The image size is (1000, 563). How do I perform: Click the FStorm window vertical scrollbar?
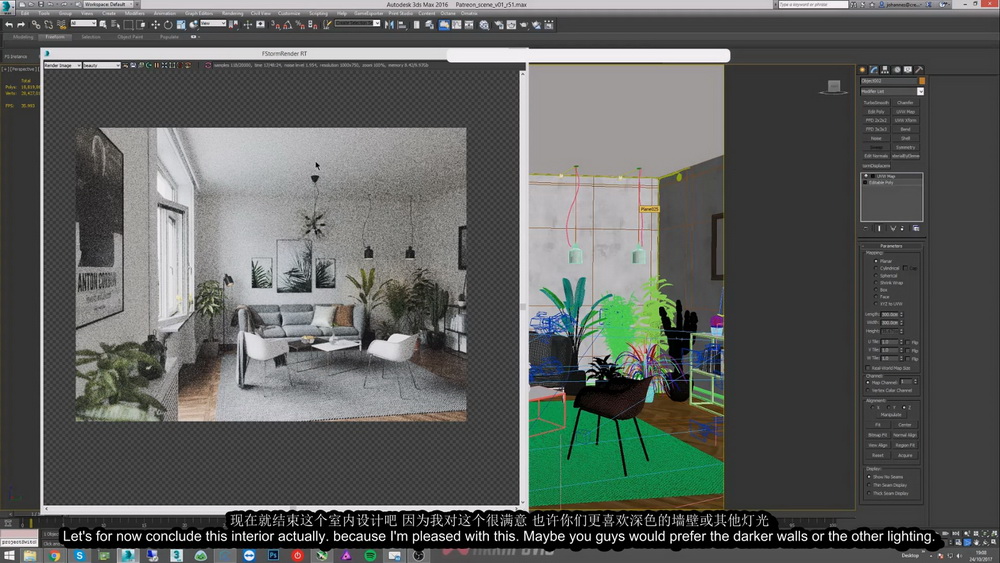point(524,287)
